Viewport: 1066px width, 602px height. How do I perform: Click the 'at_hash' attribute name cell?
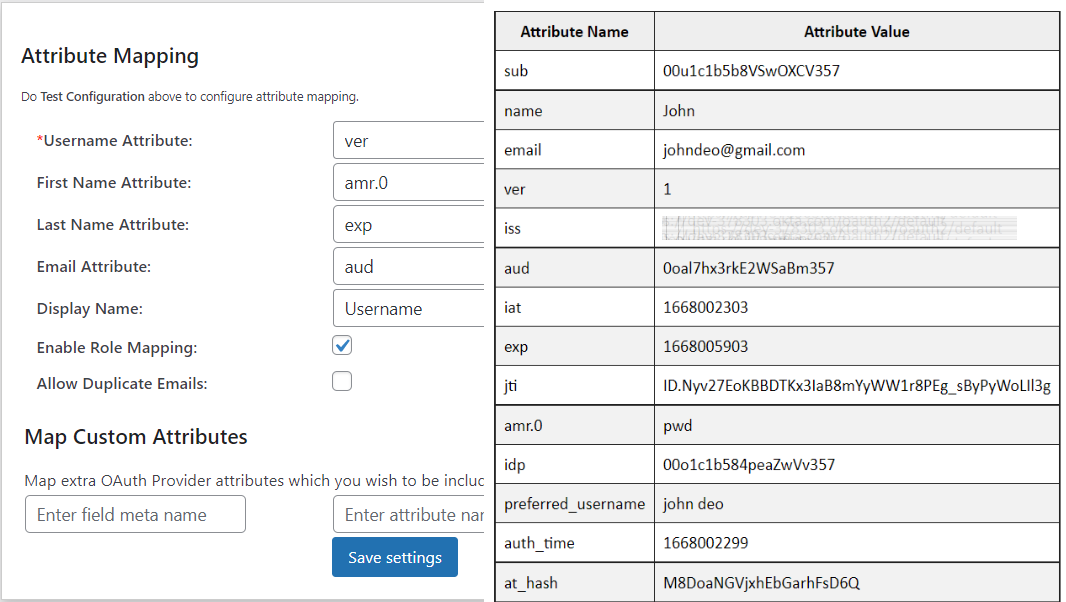[x=574, y=583]
